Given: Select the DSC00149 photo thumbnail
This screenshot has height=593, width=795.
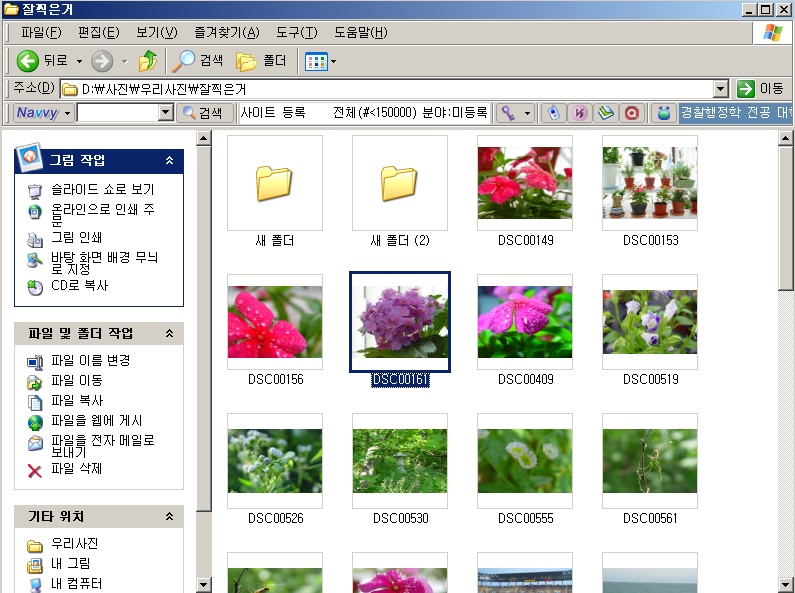Looking at the screenshot, I should coord(525,183).
